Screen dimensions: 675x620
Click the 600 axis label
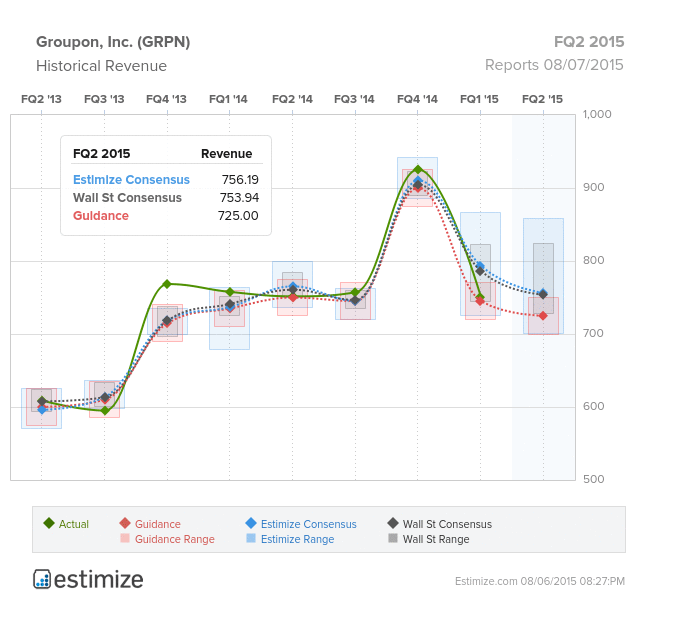[594, 406]
